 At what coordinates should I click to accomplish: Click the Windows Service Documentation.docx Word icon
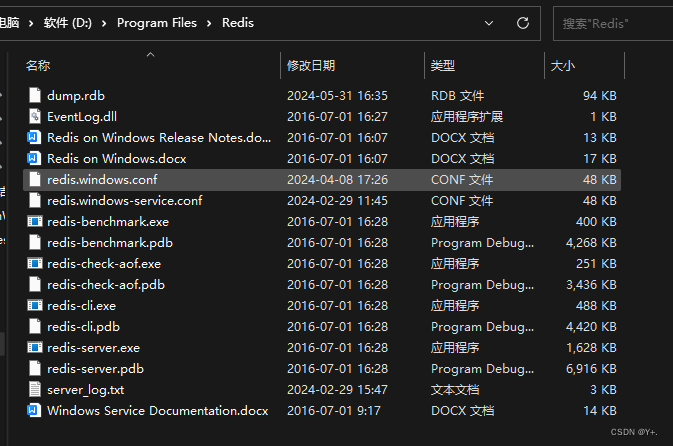34,410
